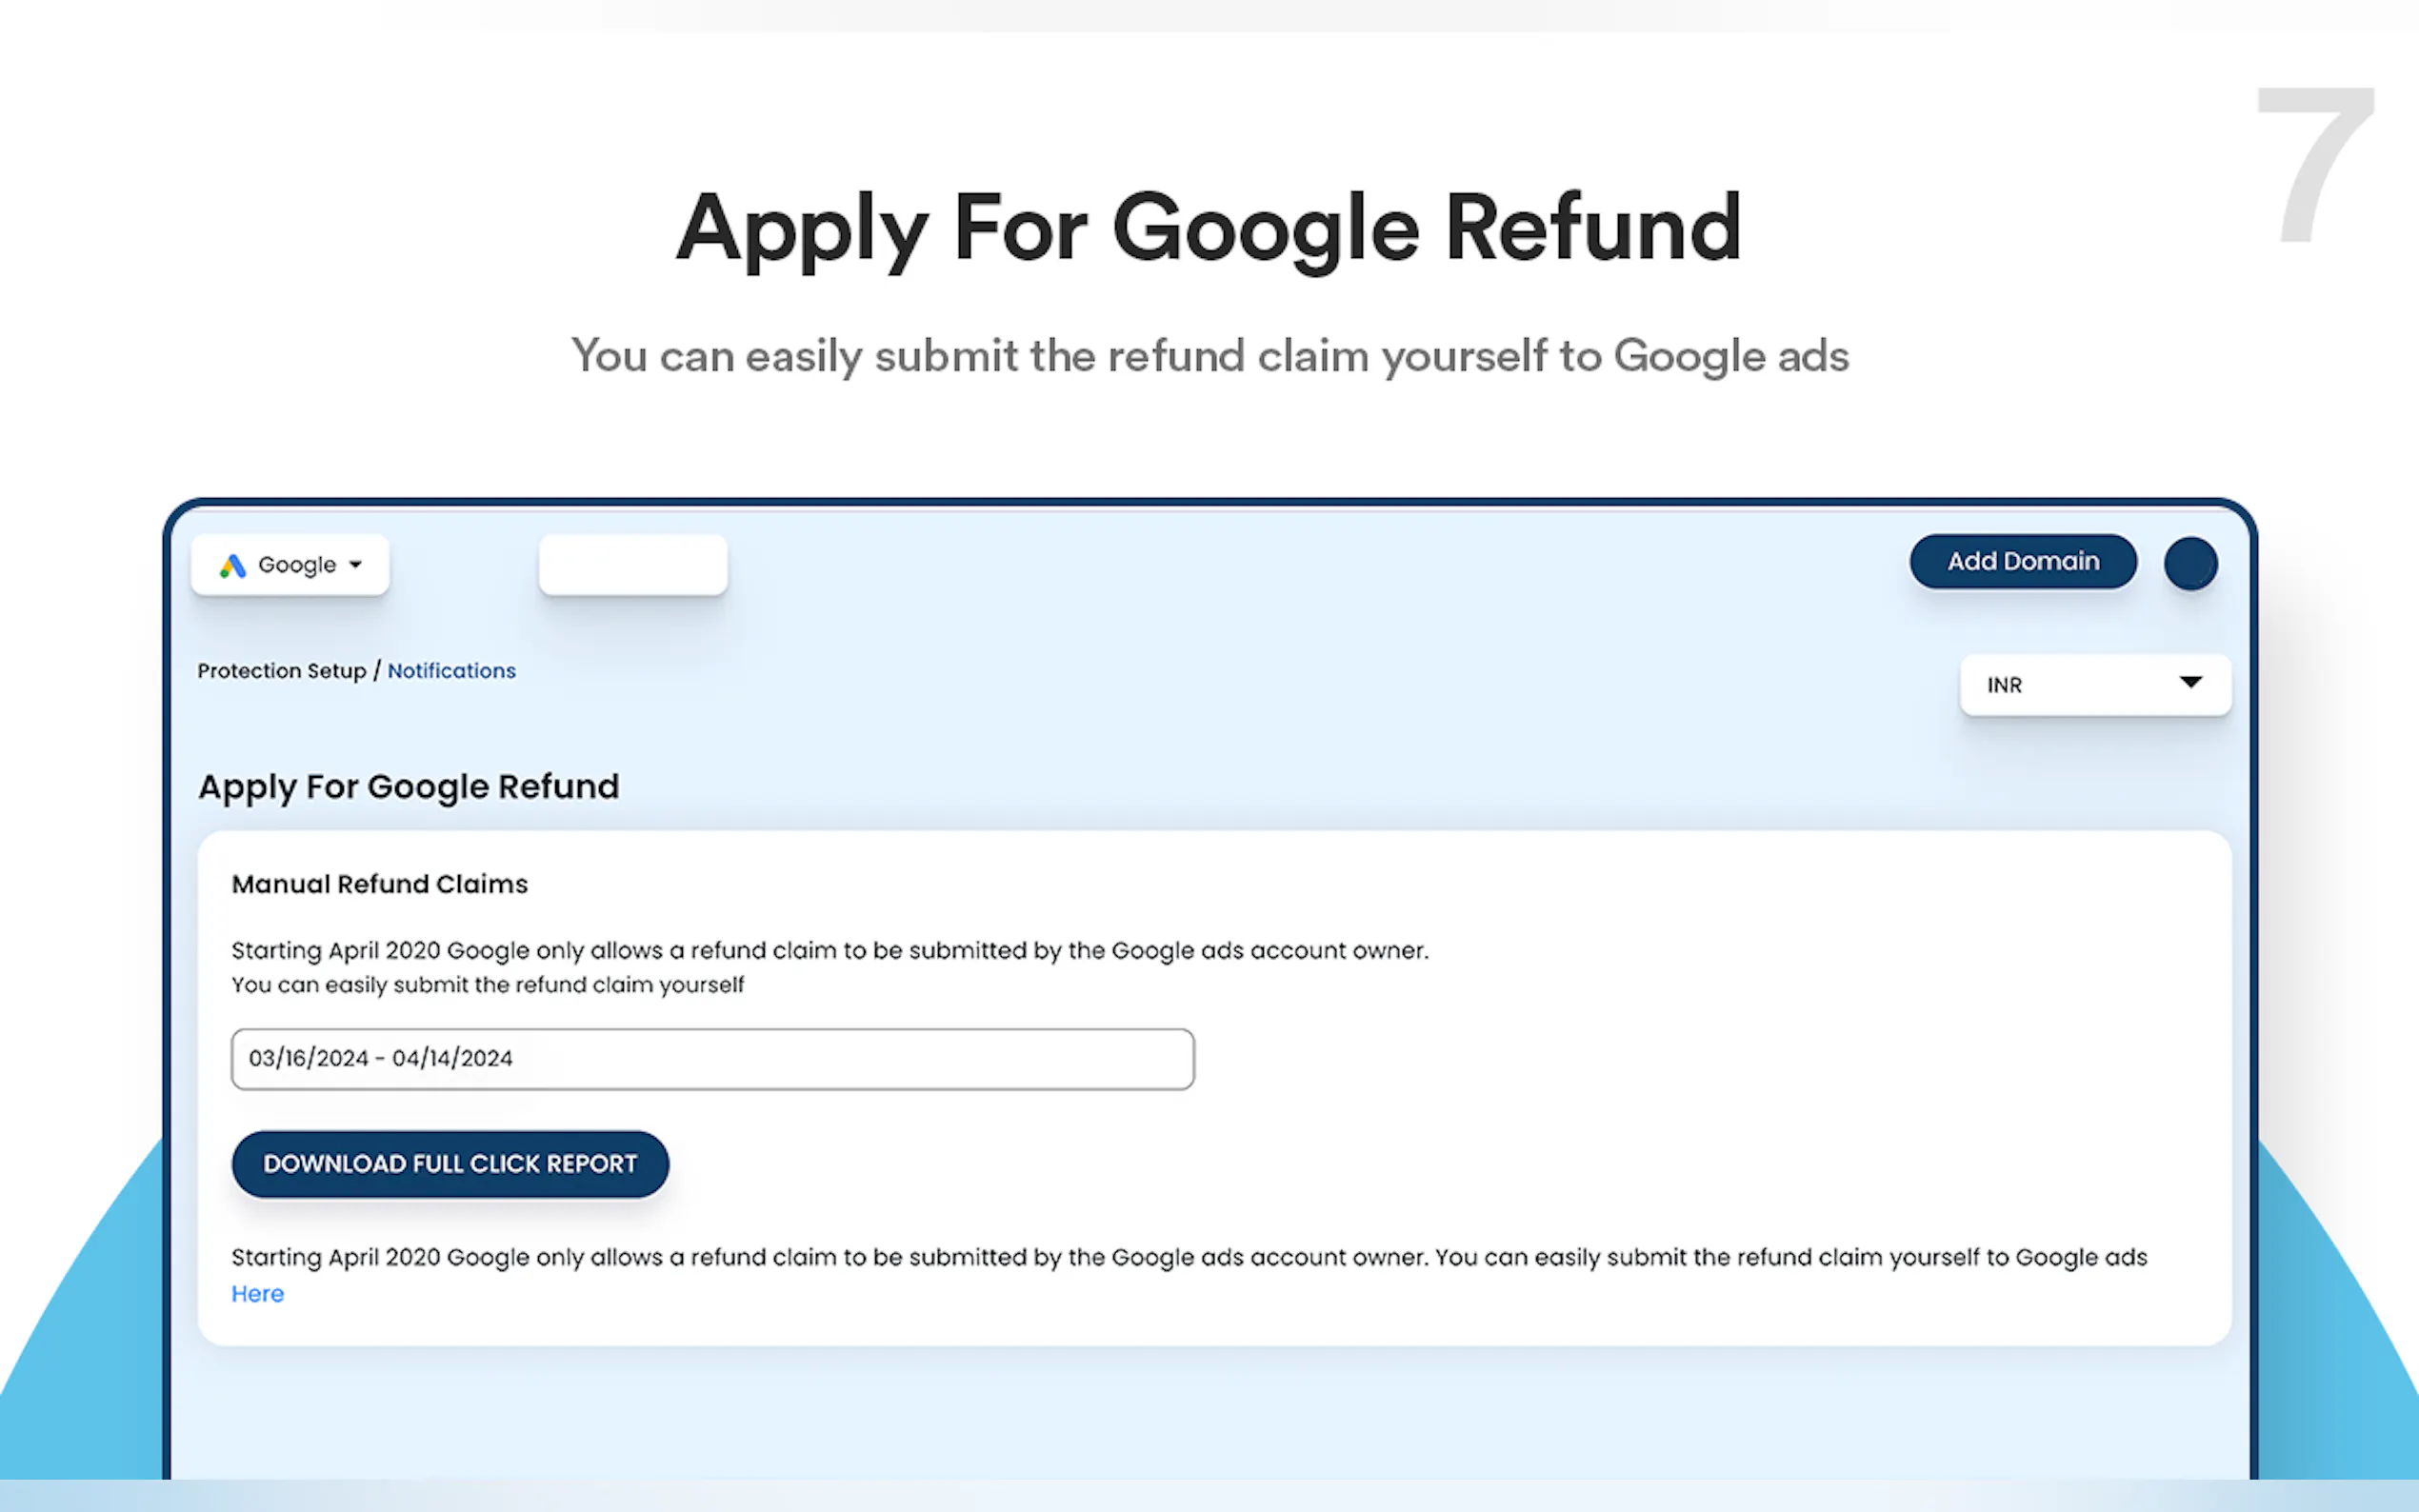Click dashboard heading "Apply For Google Refund"

(408, 787)
